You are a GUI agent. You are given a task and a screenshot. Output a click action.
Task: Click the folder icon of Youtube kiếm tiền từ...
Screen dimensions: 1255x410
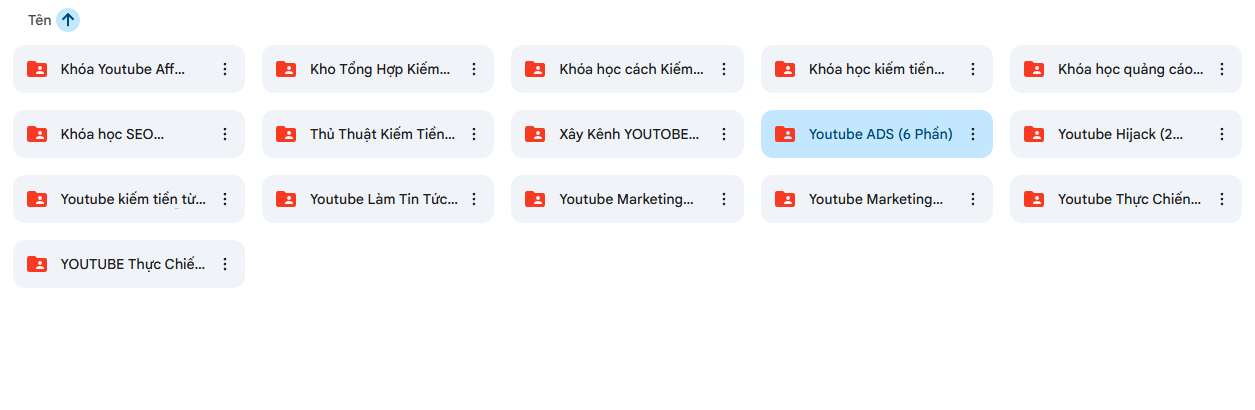pyautogui.click(x=37, y=199)
